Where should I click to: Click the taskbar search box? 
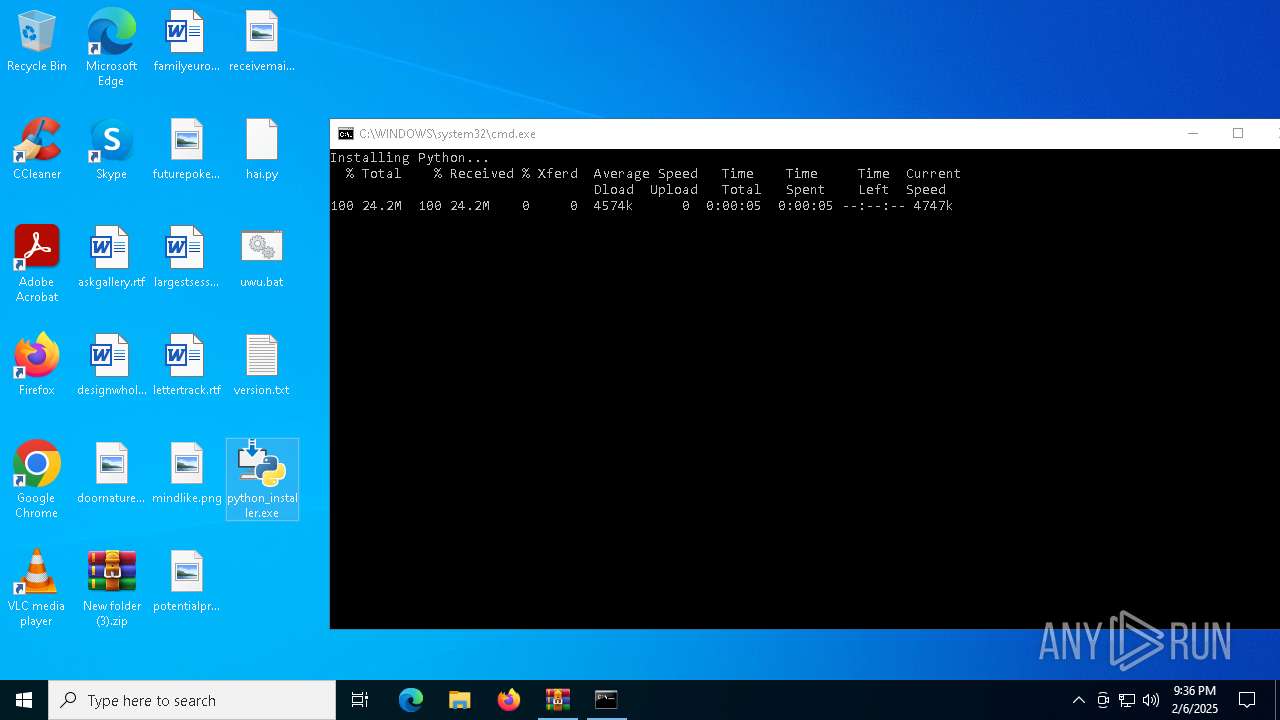pos(192,700)
